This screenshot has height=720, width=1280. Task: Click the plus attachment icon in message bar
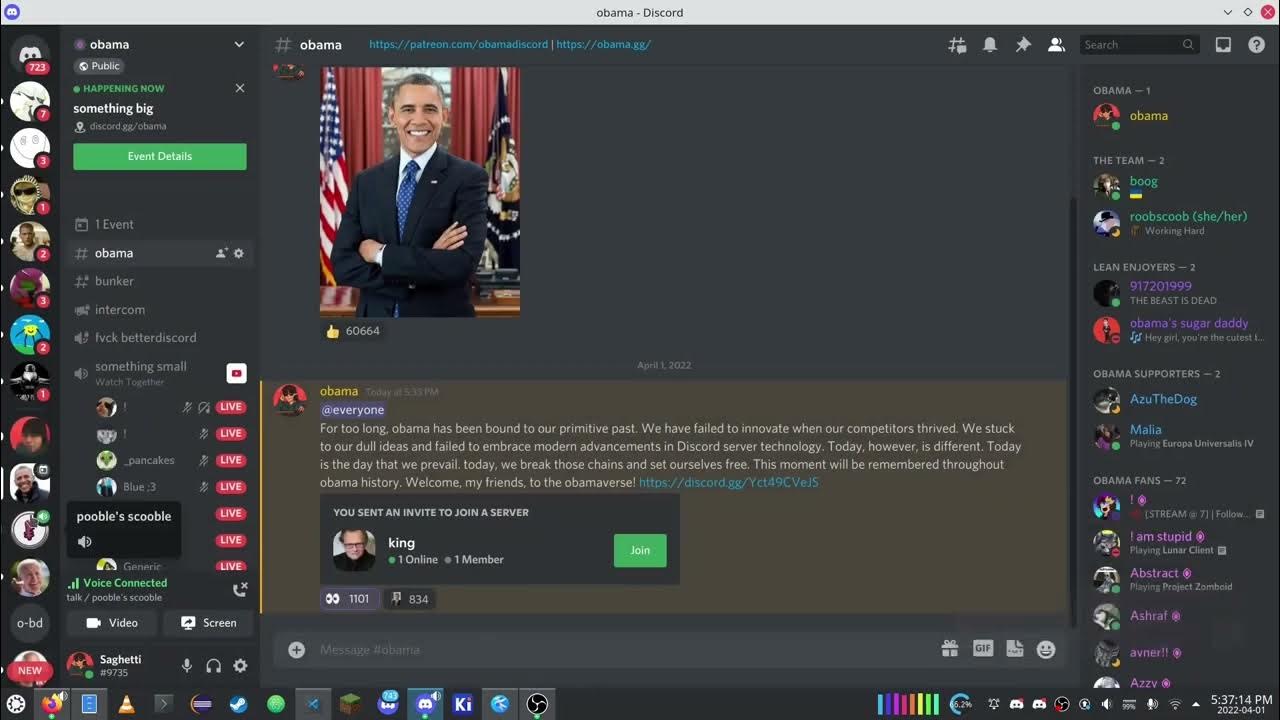tap(296, 650)
